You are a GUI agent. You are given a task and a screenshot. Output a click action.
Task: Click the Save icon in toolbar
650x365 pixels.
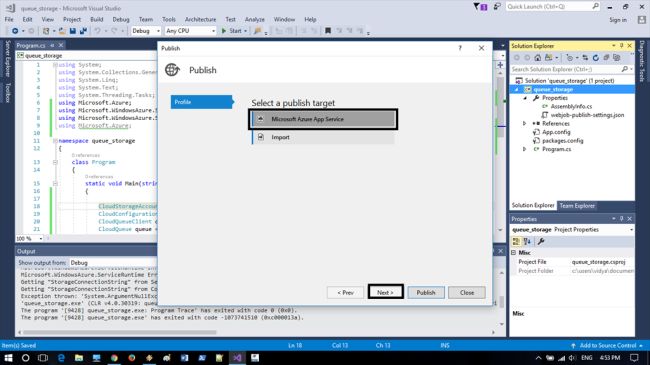point(73,31)
